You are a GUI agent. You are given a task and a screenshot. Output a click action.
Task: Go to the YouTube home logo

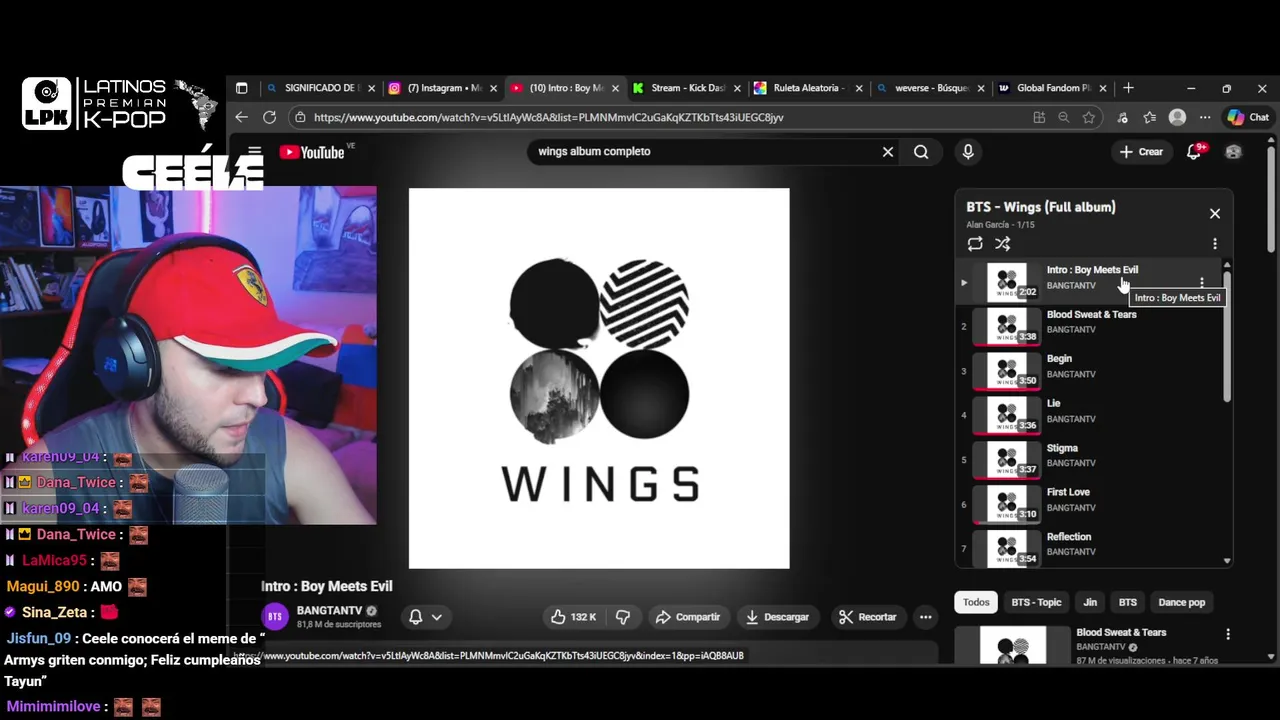pyautogui.click(x=313, y=152)
